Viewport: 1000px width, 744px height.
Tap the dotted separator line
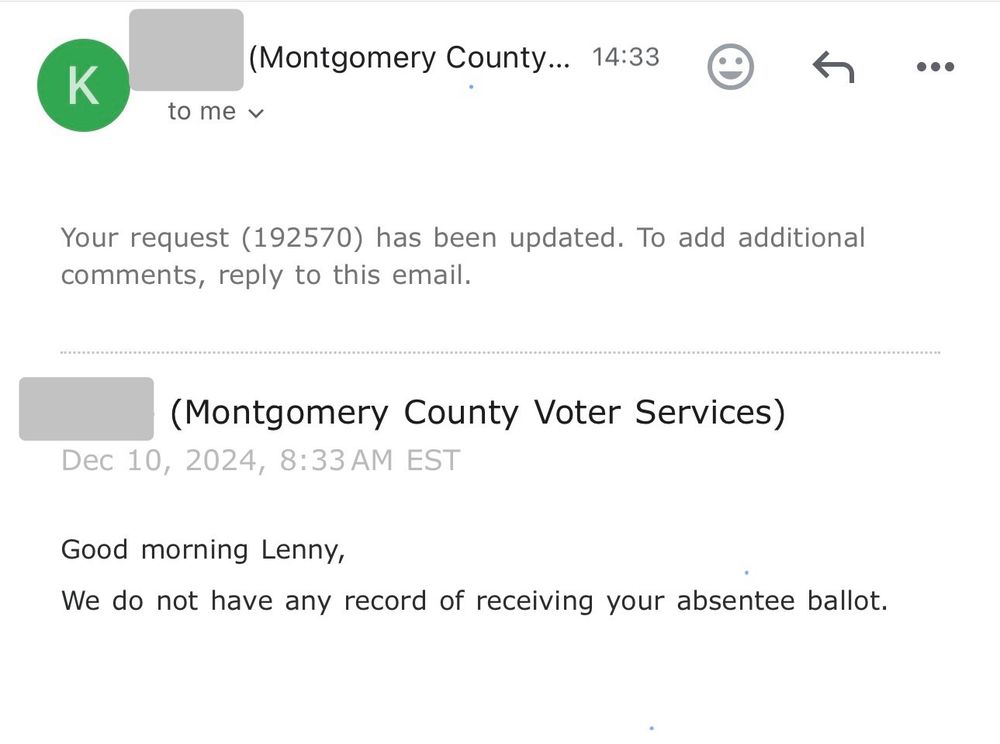click(500, 352)
